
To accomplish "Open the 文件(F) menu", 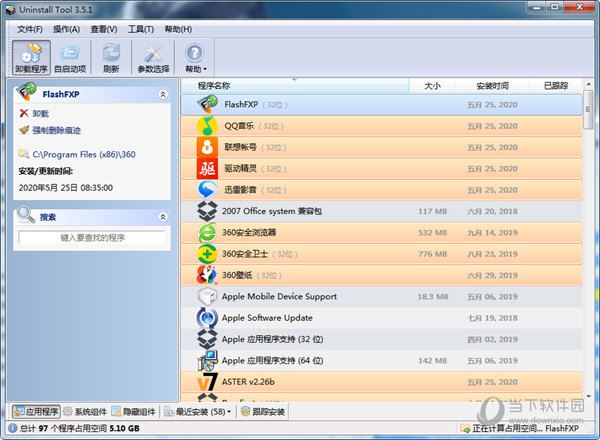I will pos(29,29).
